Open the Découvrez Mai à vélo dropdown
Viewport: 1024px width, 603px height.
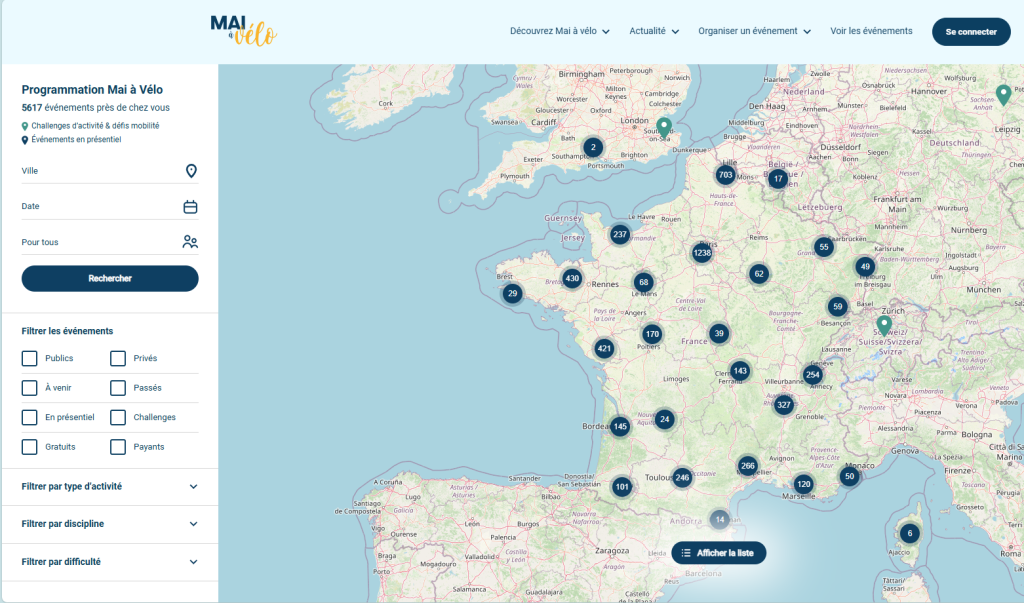(x=560, y=31)
